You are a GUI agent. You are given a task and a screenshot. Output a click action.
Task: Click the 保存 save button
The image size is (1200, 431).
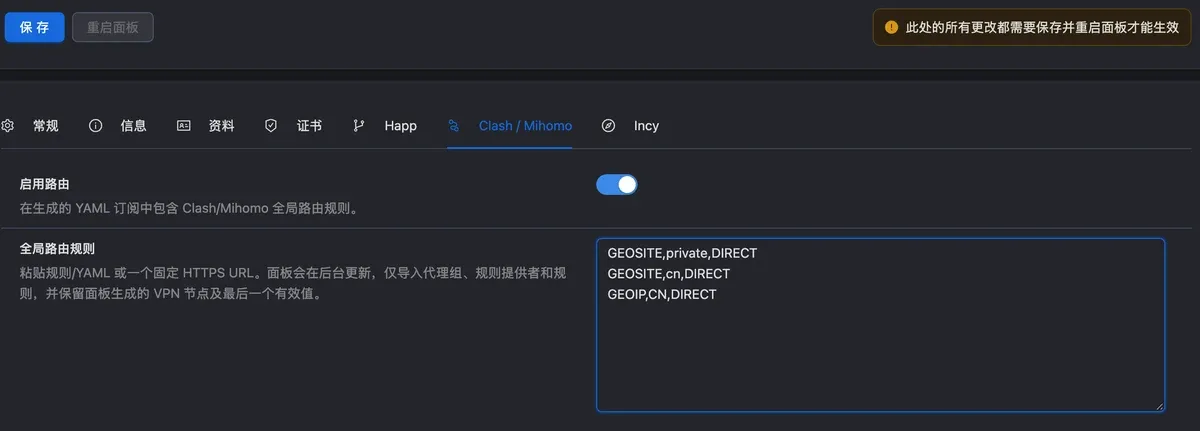click(35, 27)
